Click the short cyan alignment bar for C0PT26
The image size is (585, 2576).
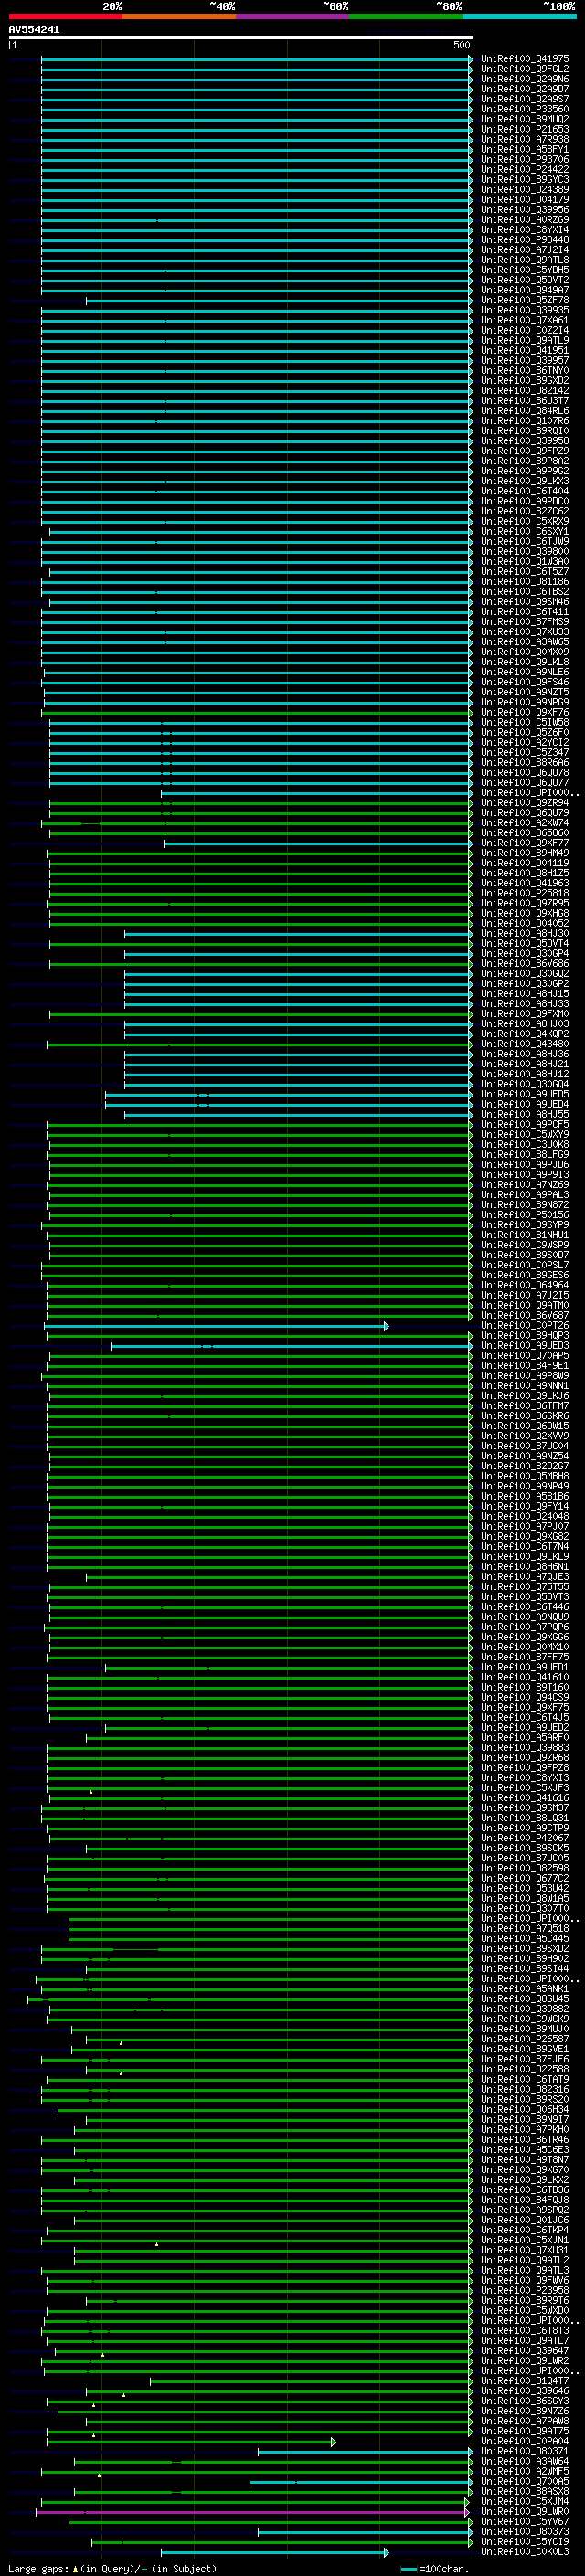pyautogui.click(x=215, y=1326)
